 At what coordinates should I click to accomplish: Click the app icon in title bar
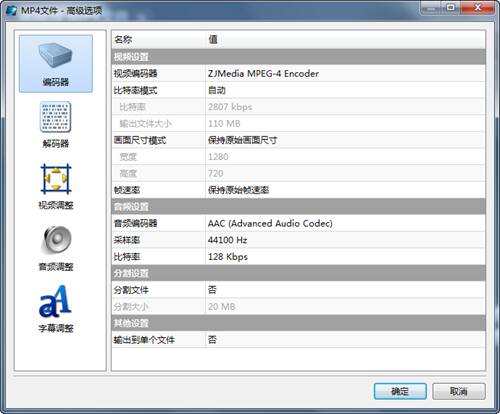pyautogui.click(x=12, y=10)
